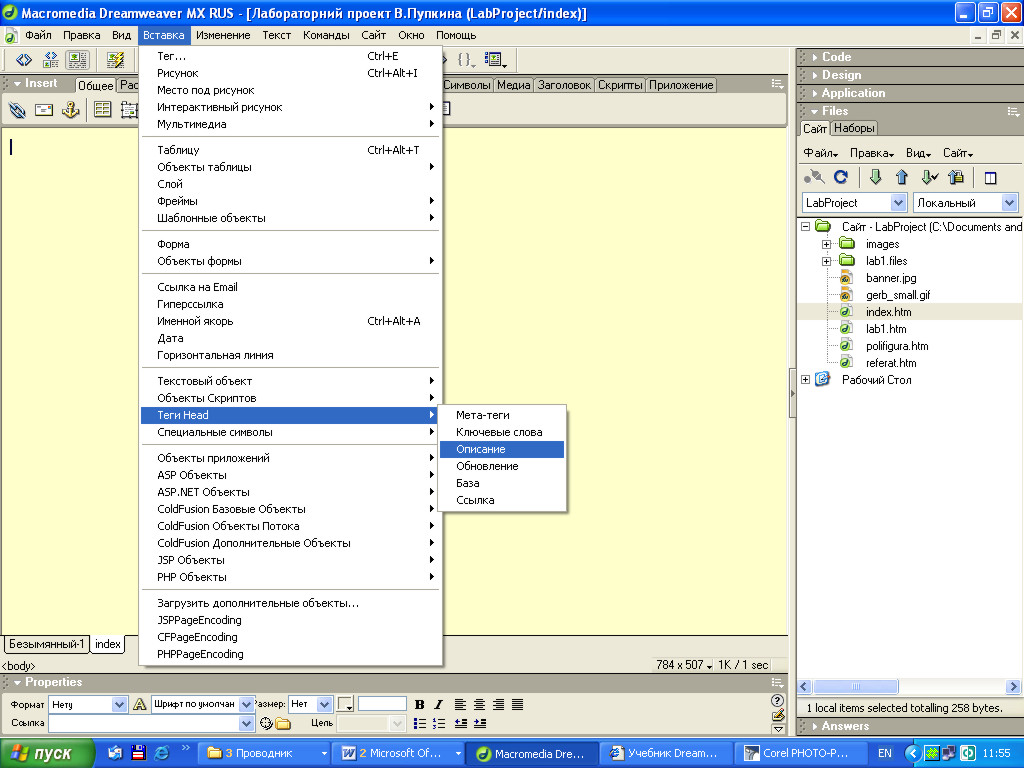Click the Italic formatting button
1024x768 pixels.
(x=438, y=705)
